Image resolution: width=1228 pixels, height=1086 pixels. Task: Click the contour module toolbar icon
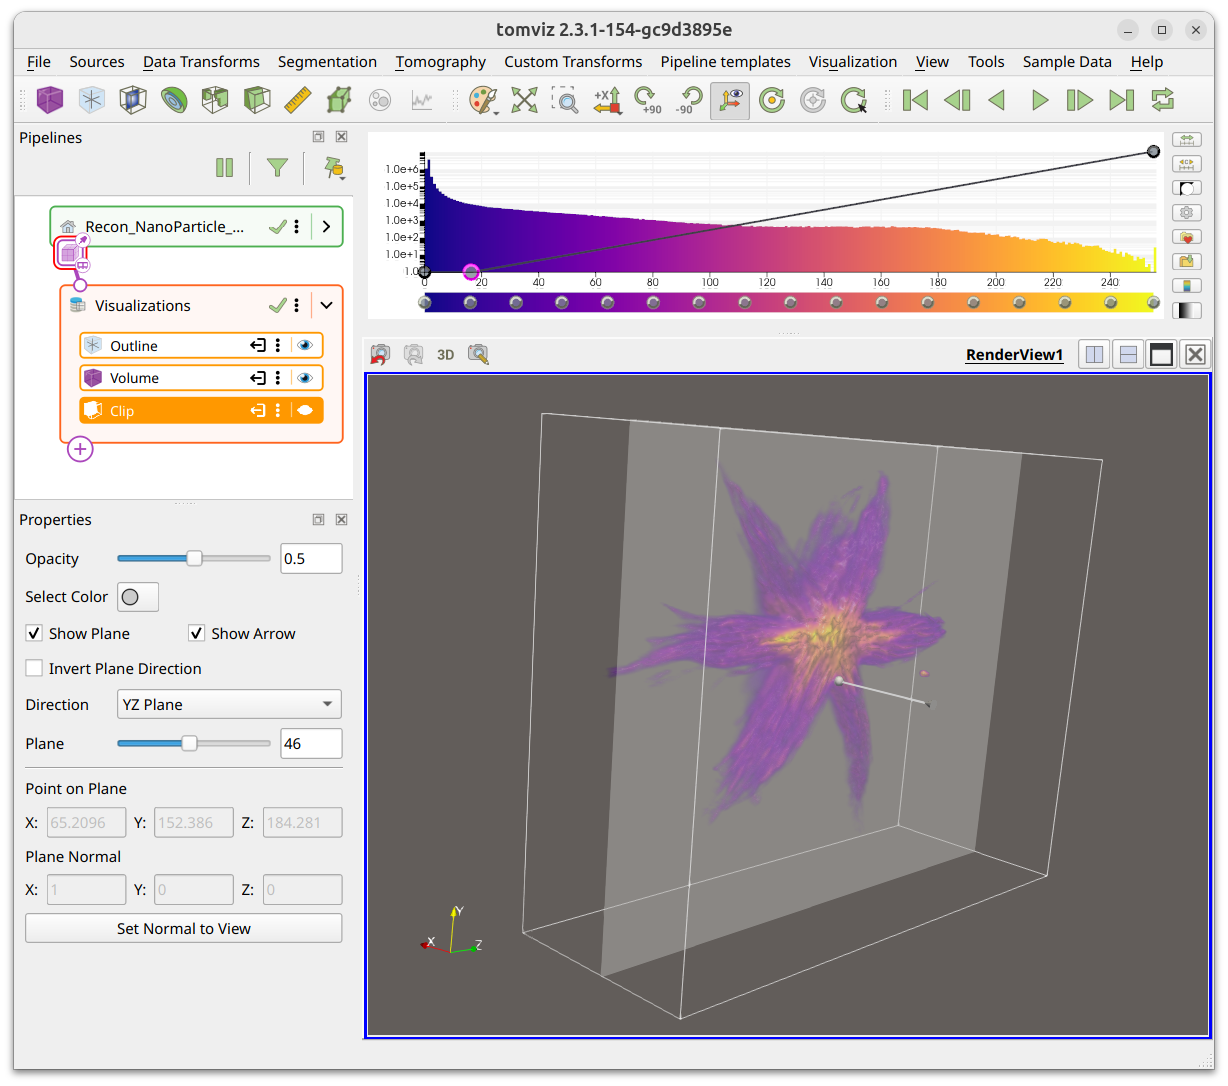(x=174, y=99)
